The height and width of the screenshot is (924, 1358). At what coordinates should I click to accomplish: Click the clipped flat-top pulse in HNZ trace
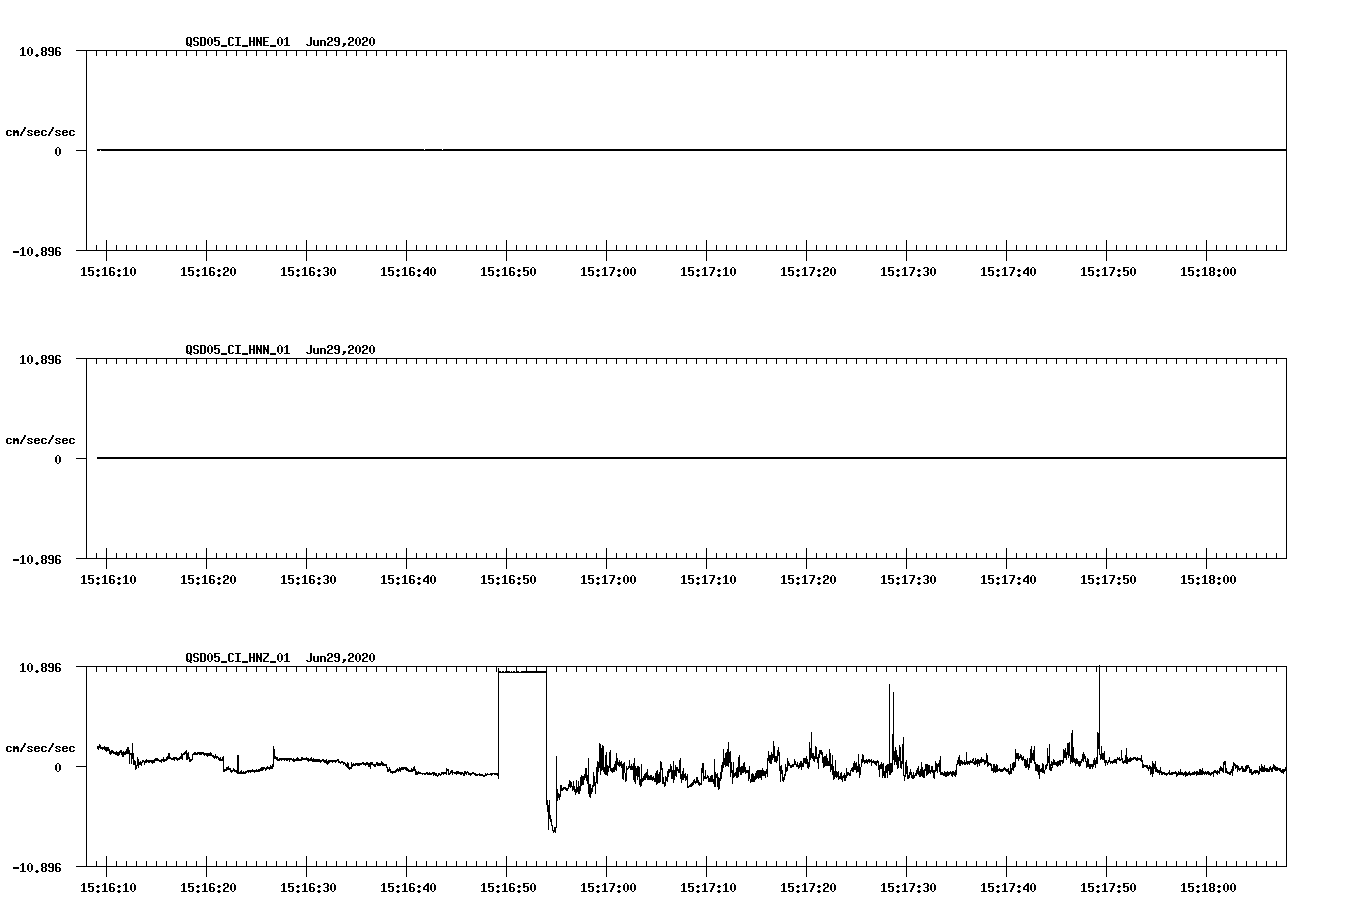coord(522,672)
